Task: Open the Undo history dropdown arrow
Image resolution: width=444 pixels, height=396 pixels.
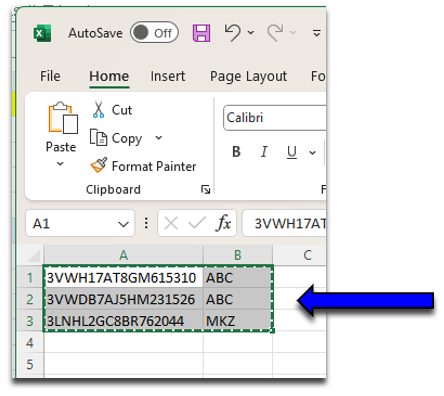Action: coord(251,33)
